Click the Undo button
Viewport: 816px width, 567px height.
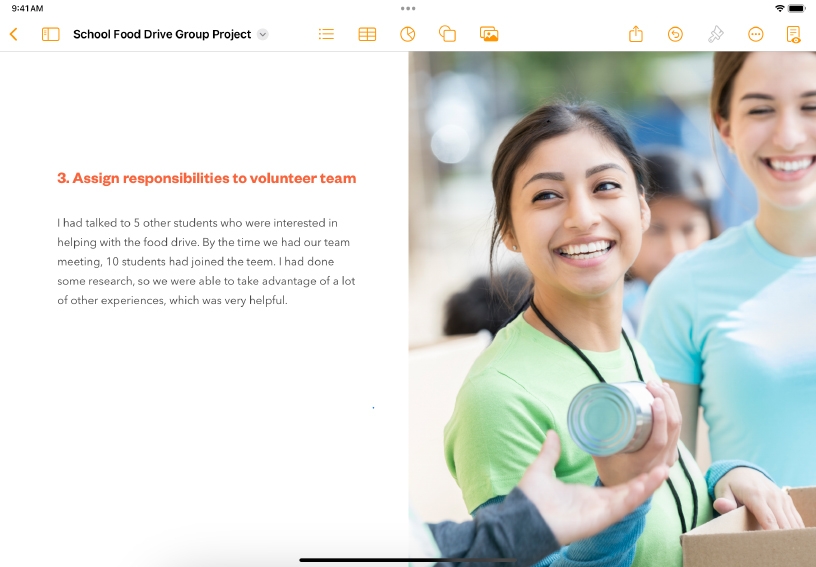[x=675, y=34]
